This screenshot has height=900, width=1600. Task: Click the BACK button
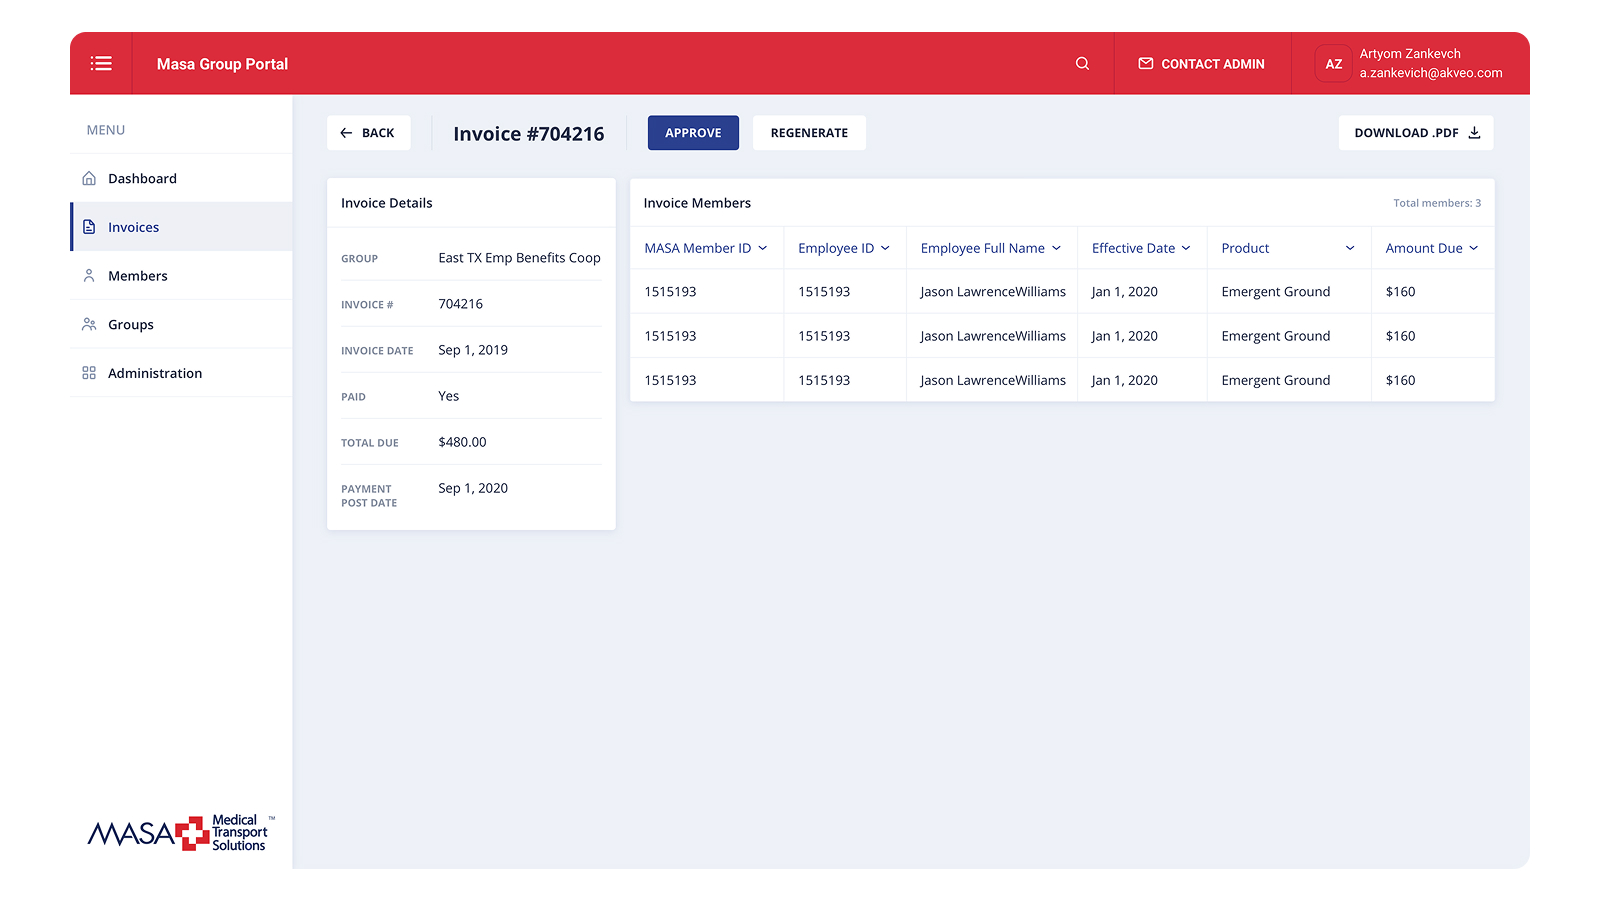[368, 133]
